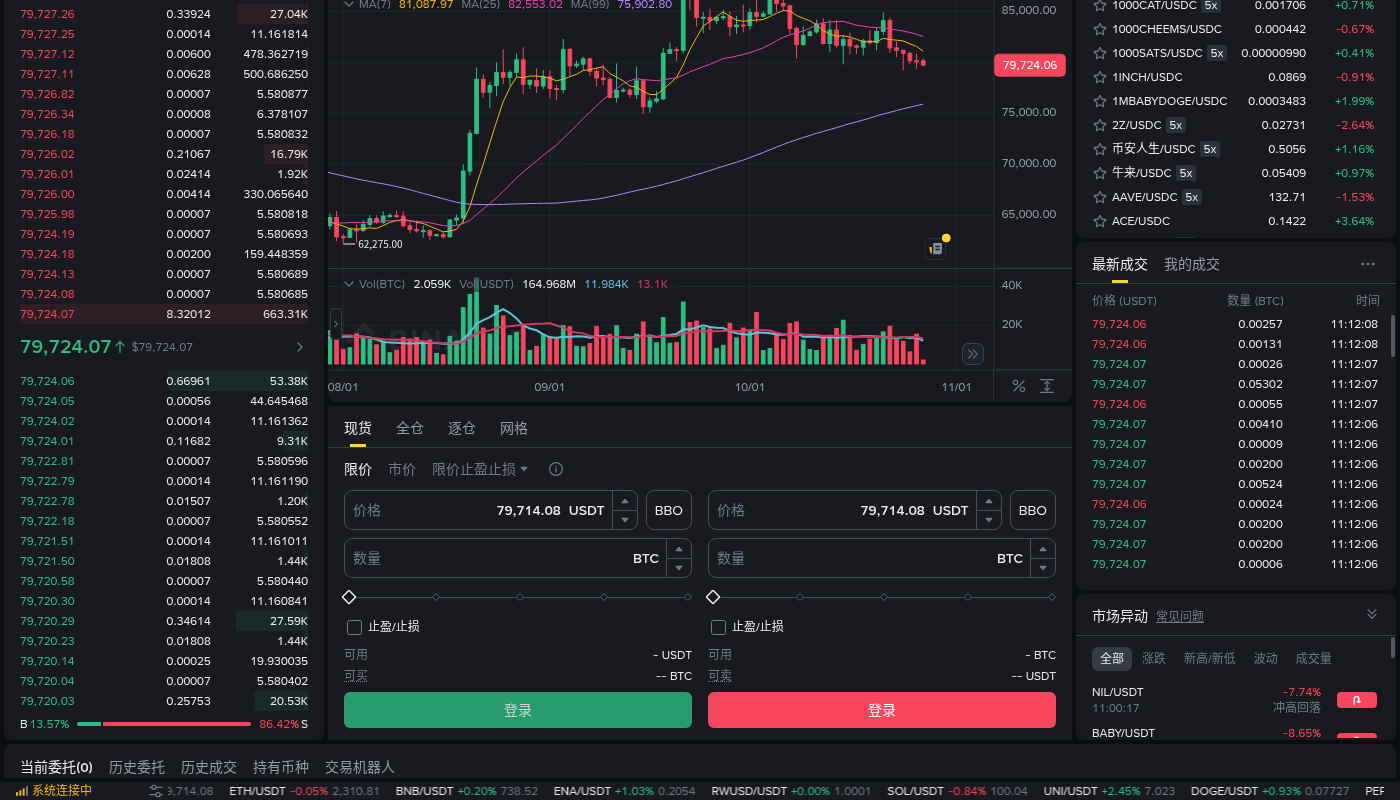
Task: Enable 止盈/止损 checkbox in sell form
Action: (x=718, y=627)
